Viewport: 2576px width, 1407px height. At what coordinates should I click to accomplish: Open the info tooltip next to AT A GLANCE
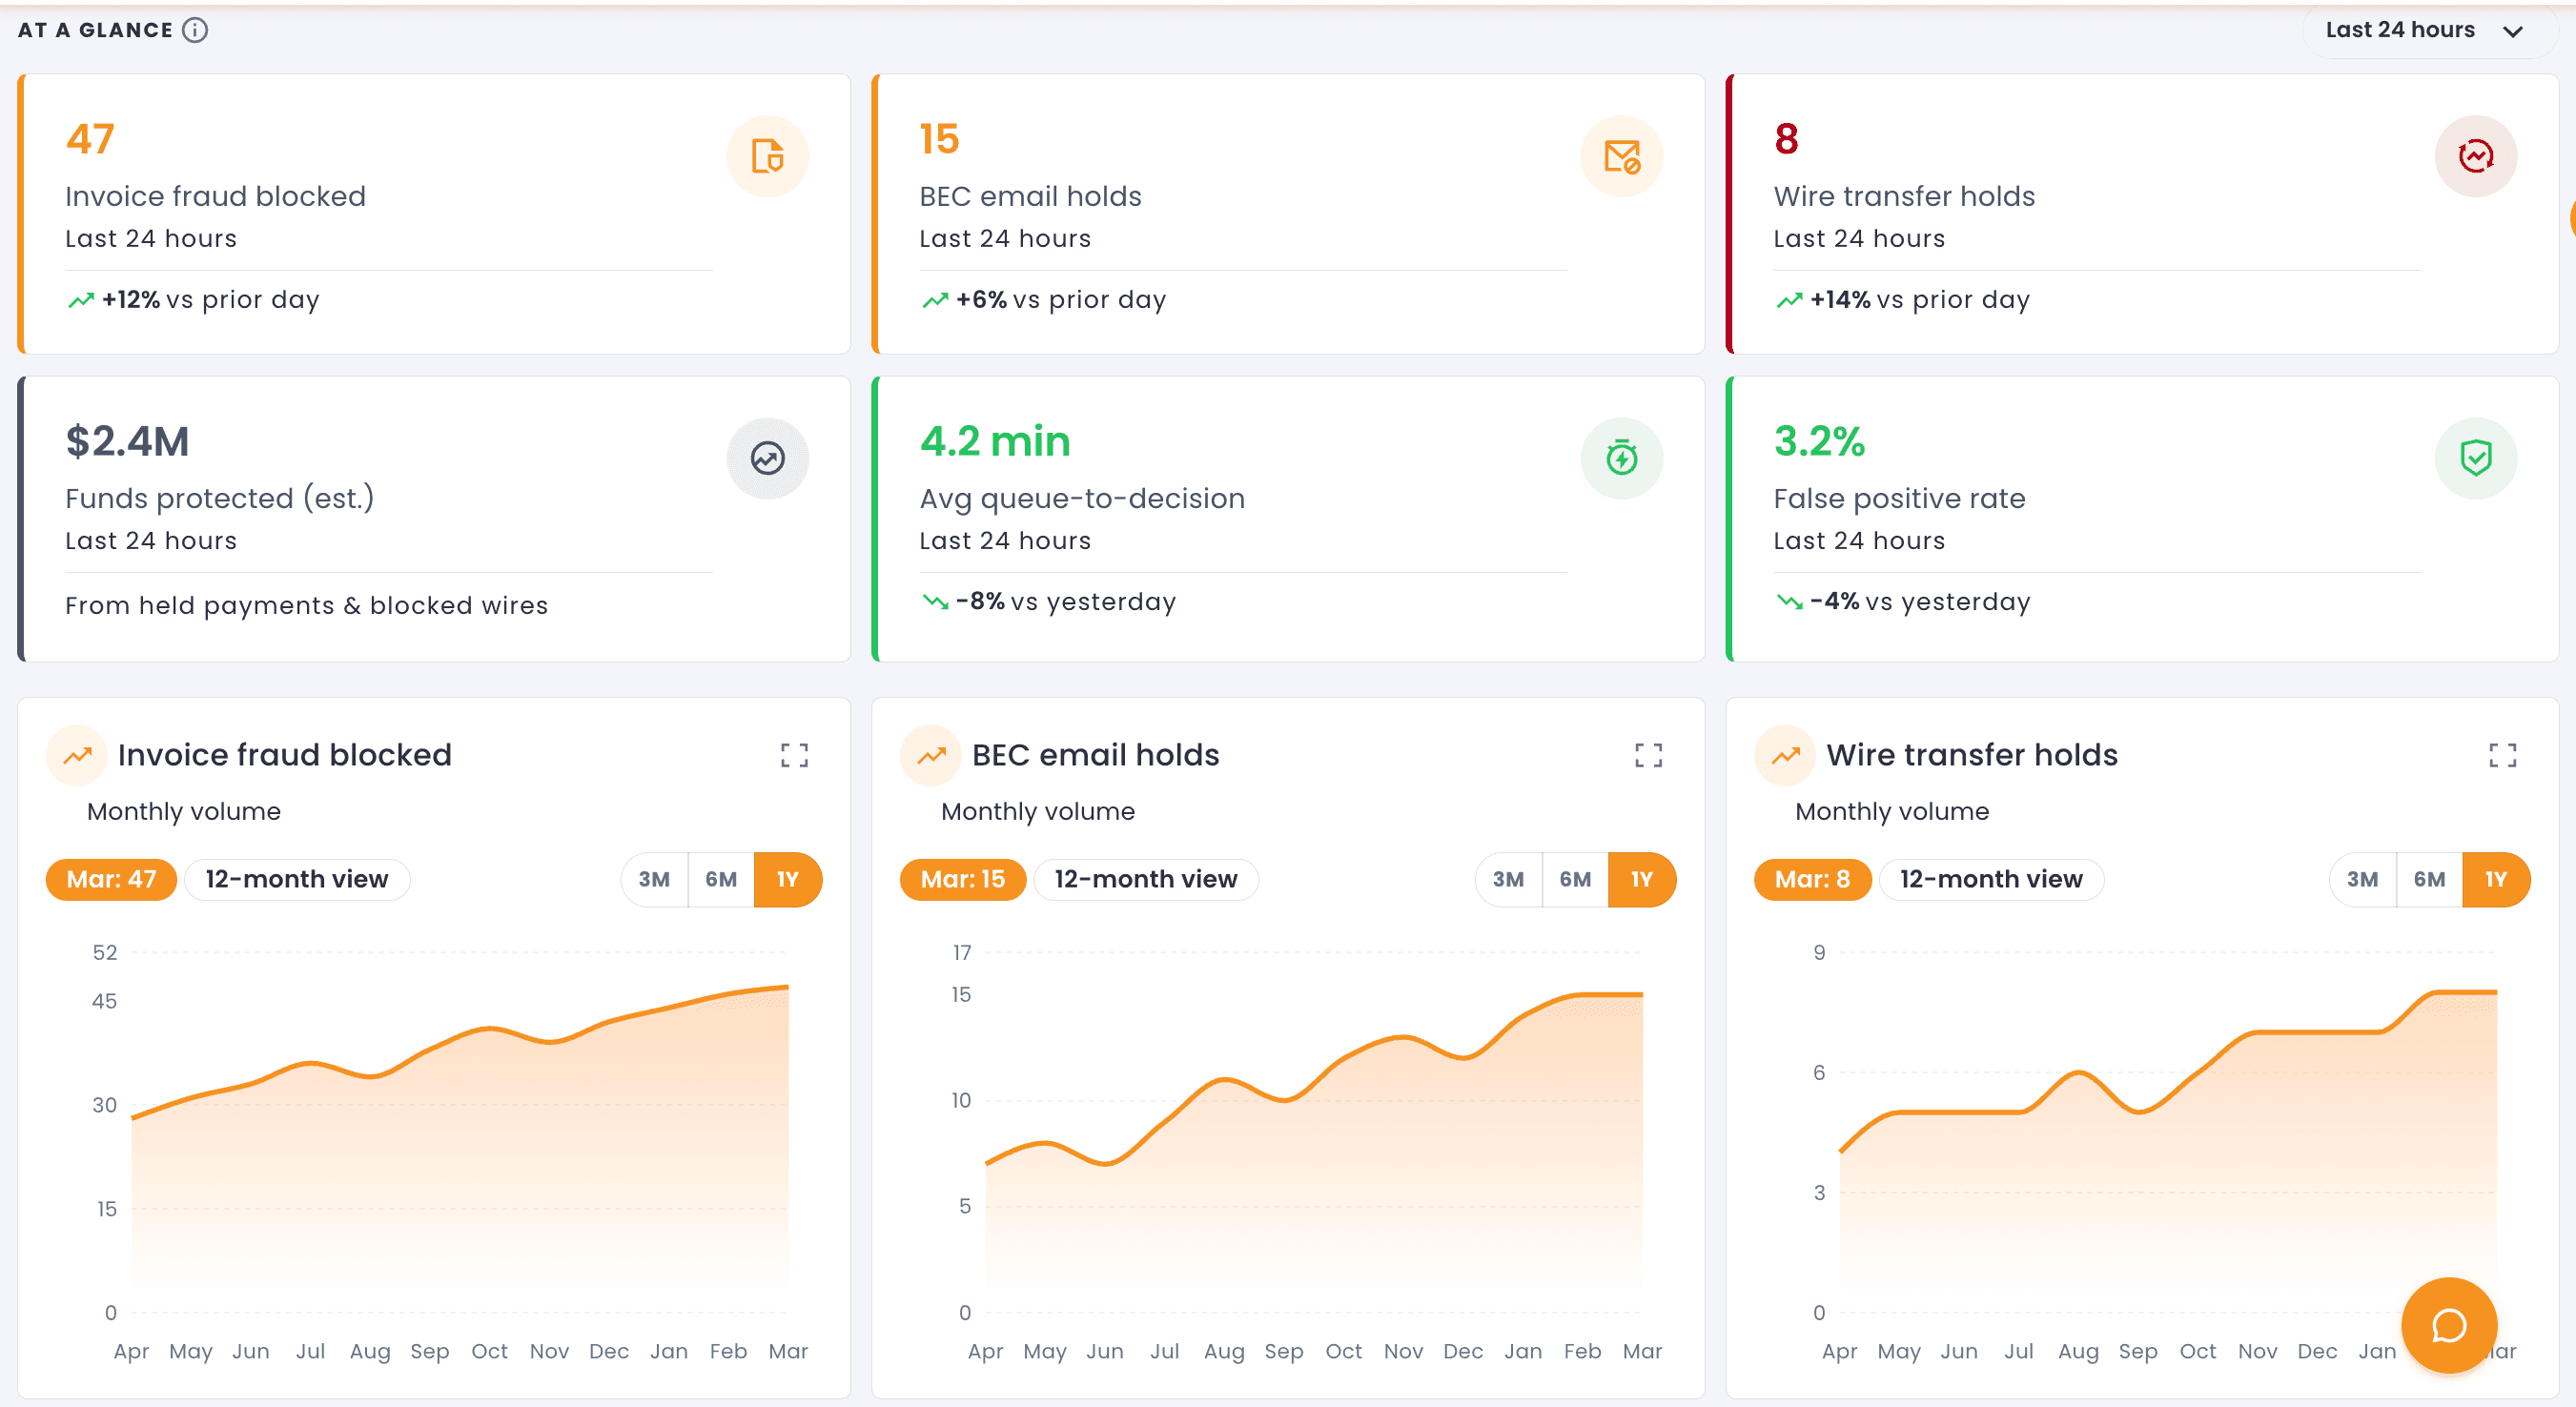pos(194,30)
